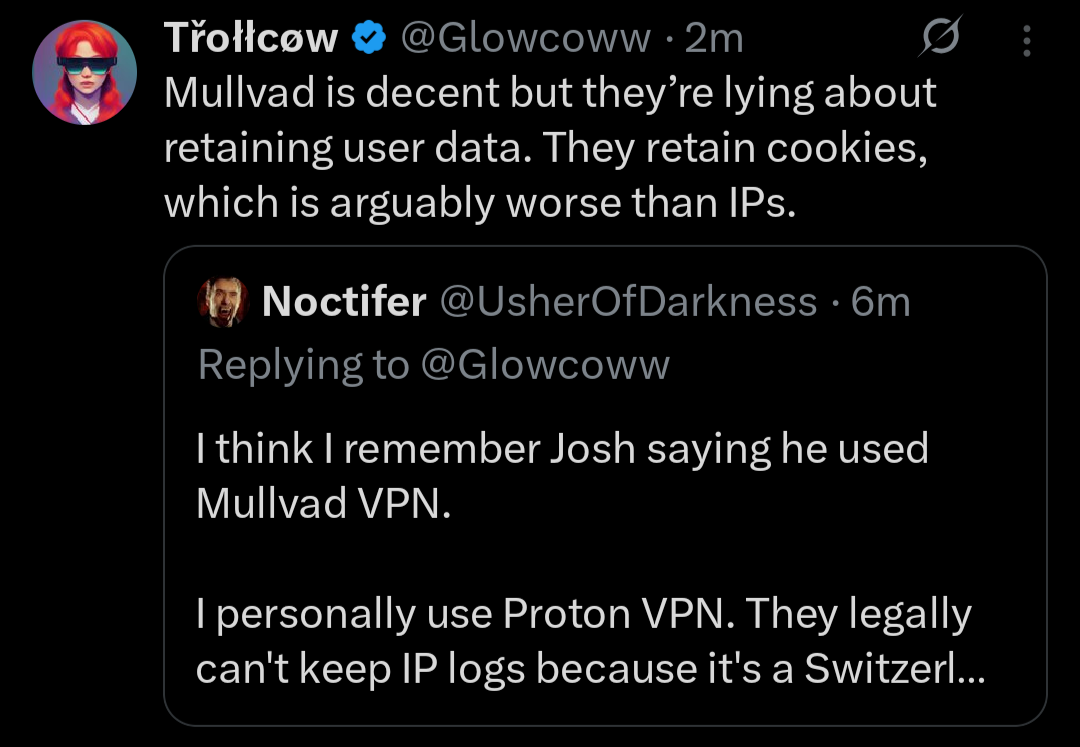Open the 2m timestamp permalink
The width and height of the screenshot is (1080, 747).
click(x=714, y=39)
